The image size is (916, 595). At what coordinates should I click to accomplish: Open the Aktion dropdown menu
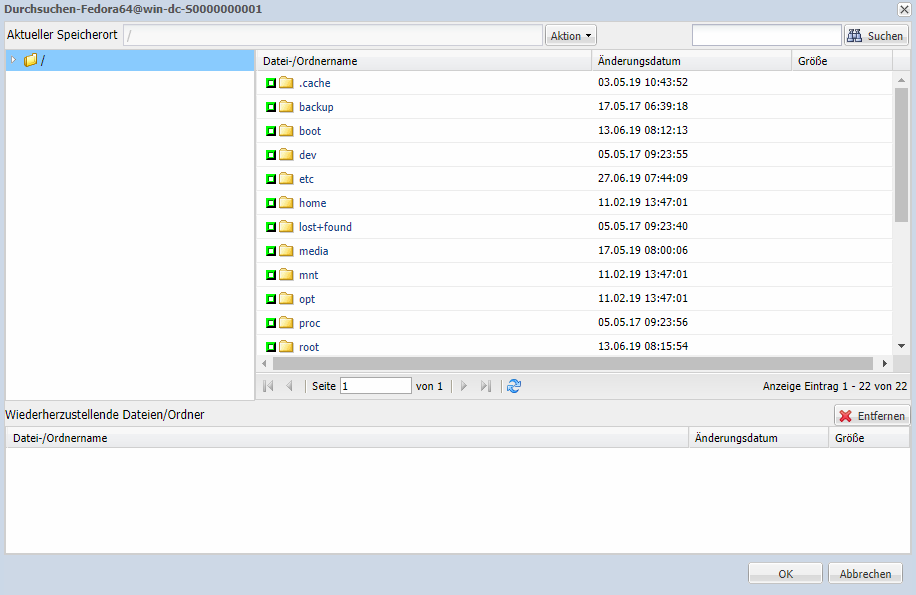pyautogui.click(x=571, y=36)
